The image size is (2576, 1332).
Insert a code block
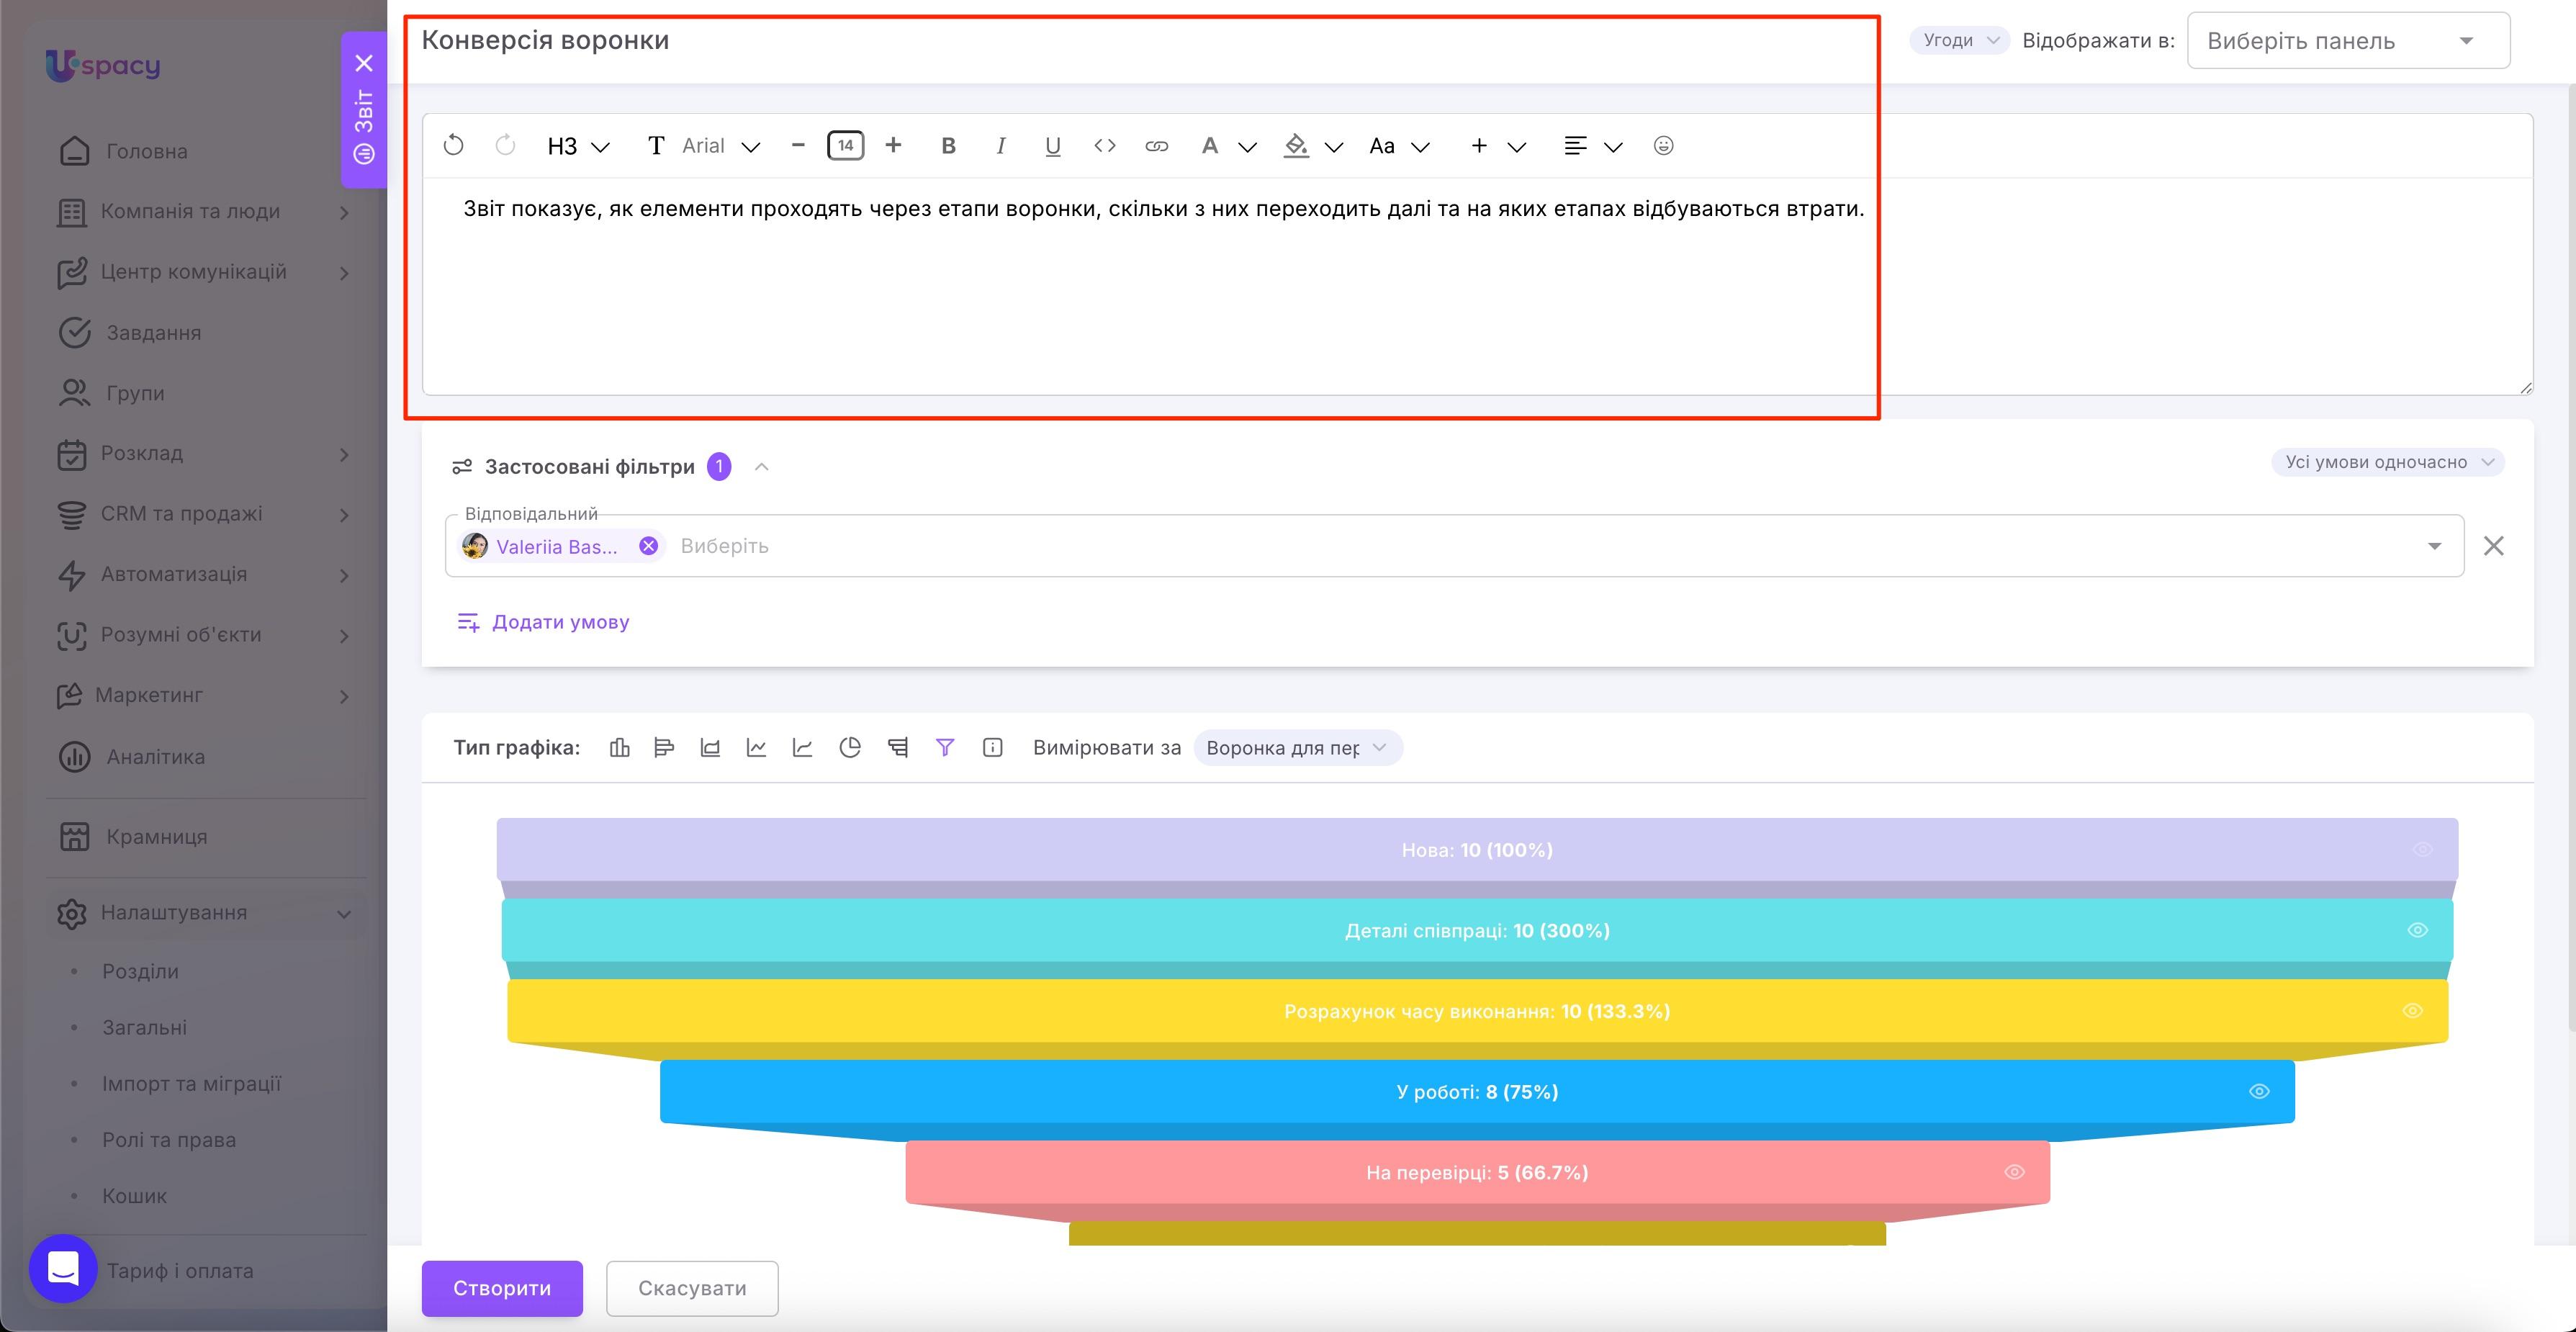[1104, 146]
